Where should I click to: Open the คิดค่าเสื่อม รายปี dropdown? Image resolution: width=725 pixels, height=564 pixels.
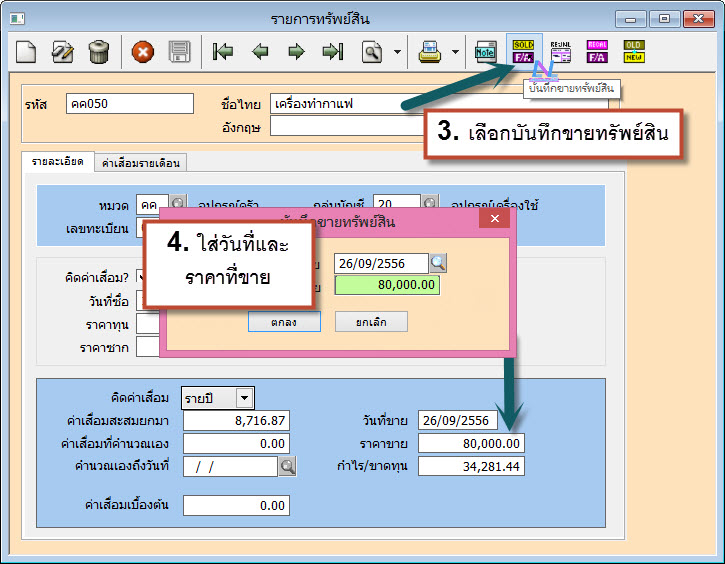coord(245,398)
